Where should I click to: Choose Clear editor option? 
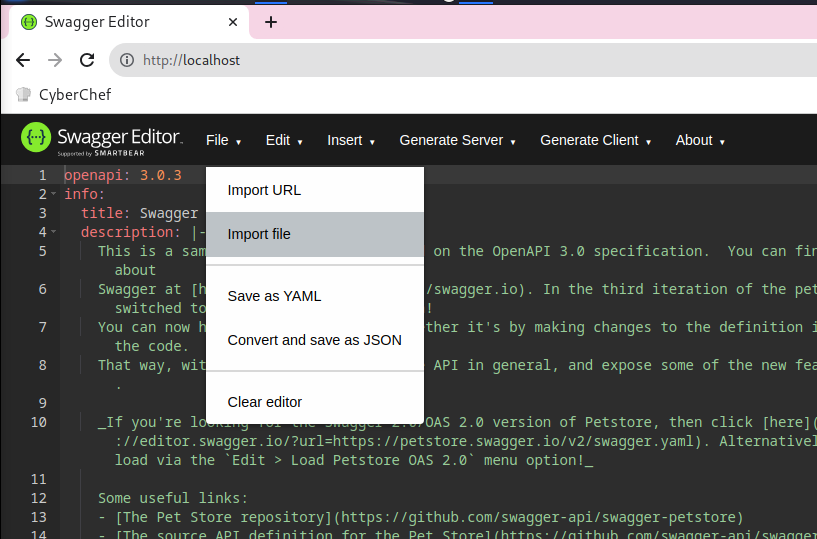315,402
